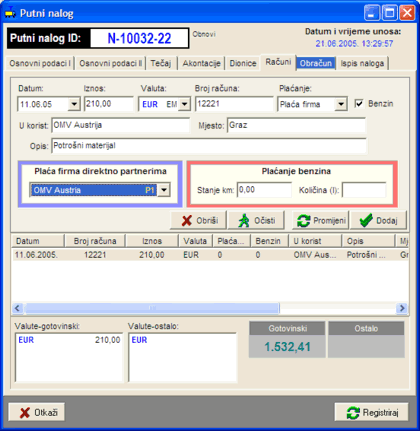Screen dimensions: 420x431
Task: Toggle the Benzin checkbox
Action: pos(359,104)
